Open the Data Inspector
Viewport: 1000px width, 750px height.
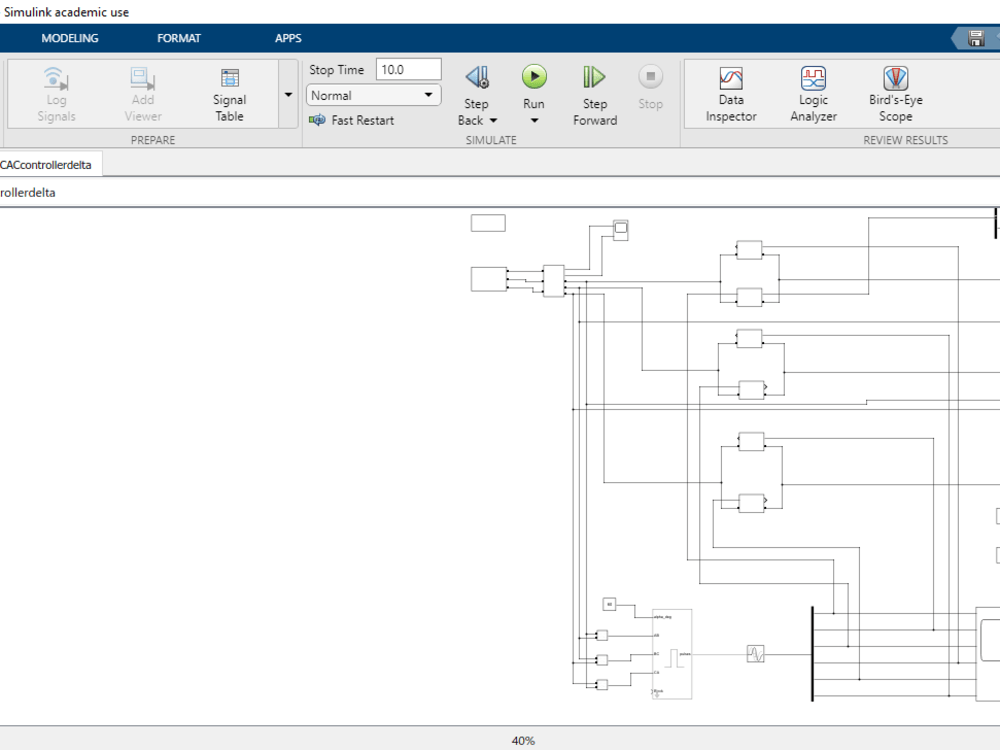tap(731, 94)
